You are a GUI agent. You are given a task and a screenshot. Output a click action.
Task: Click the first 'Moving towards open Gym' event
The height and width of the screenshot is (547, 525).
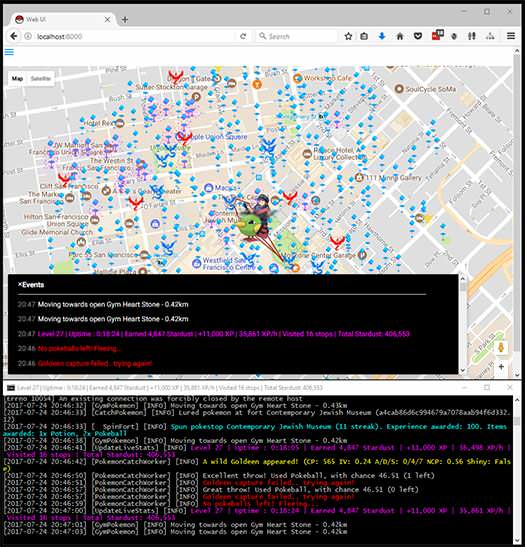tap(113, 304)
